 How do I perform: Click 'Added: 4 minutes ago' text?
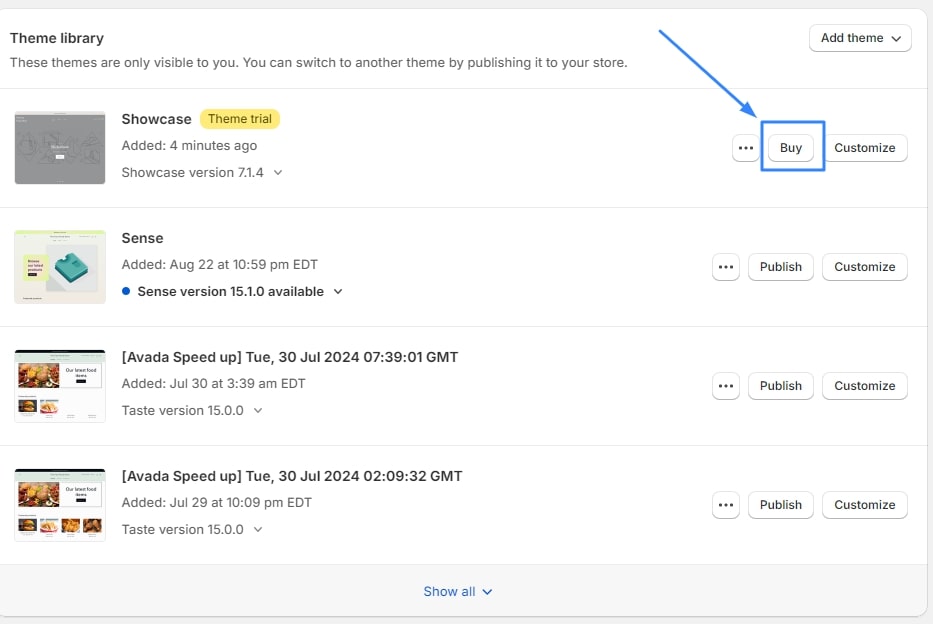(189, 146)
